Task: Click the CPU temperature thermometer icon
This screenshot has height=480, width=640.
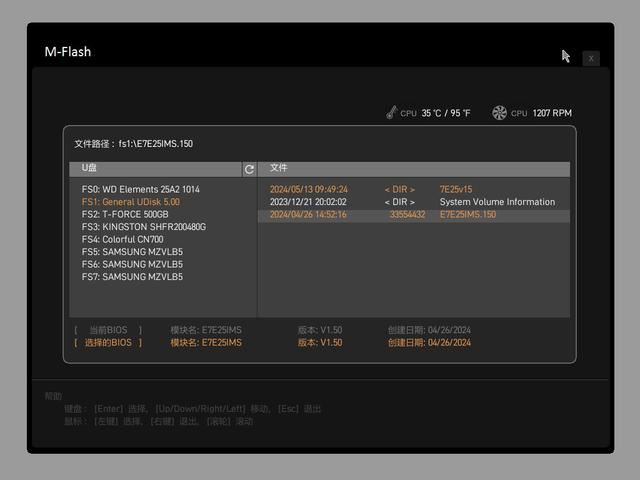Action: (x=391, y=113)
